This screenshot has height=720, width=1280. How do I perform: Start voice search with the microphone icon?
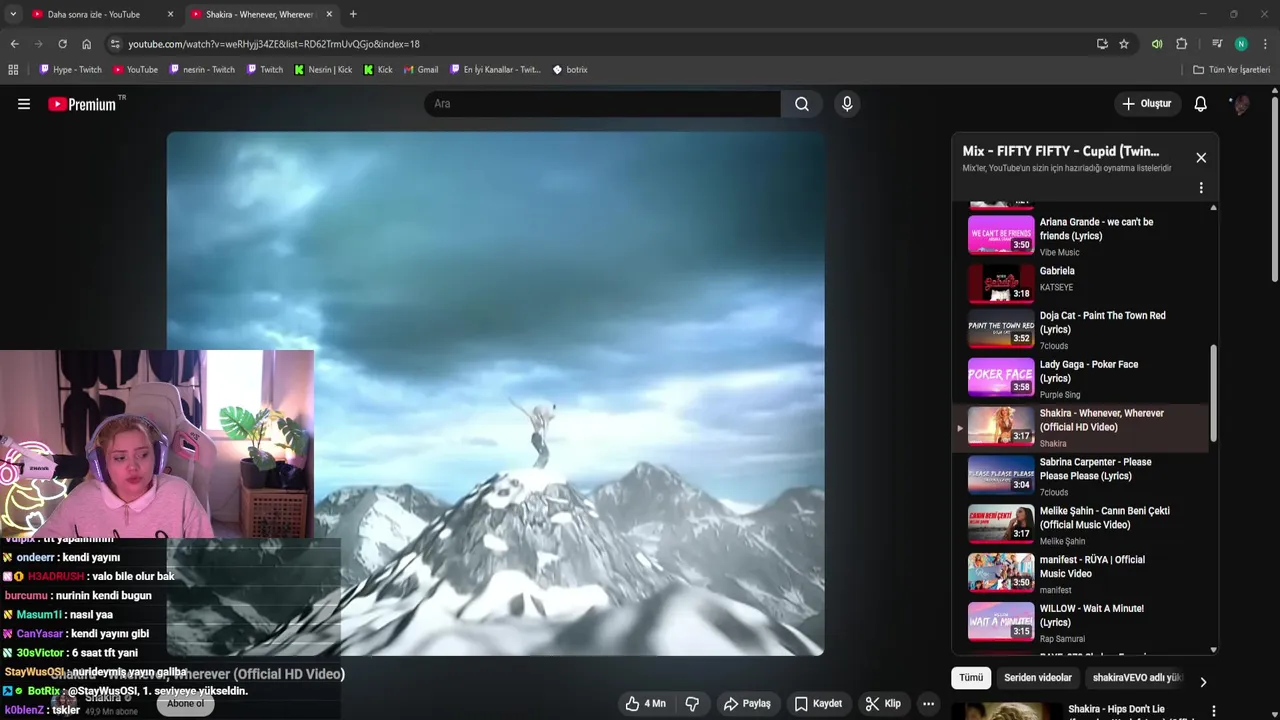847,104
